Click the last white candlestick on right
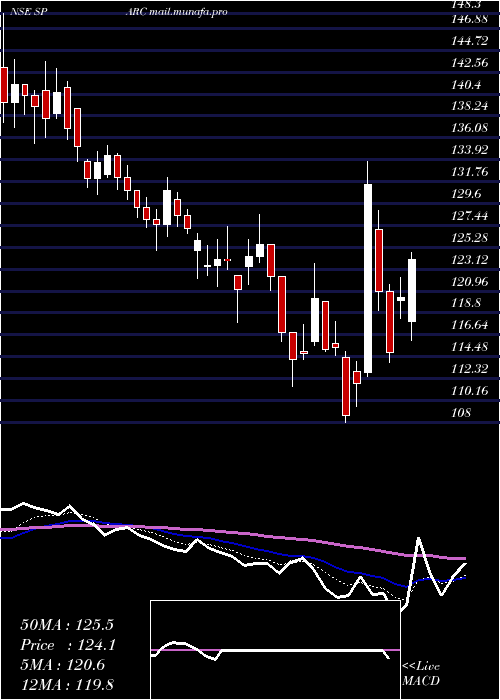The height and width of the screenshot is (700, 500). 412,290
